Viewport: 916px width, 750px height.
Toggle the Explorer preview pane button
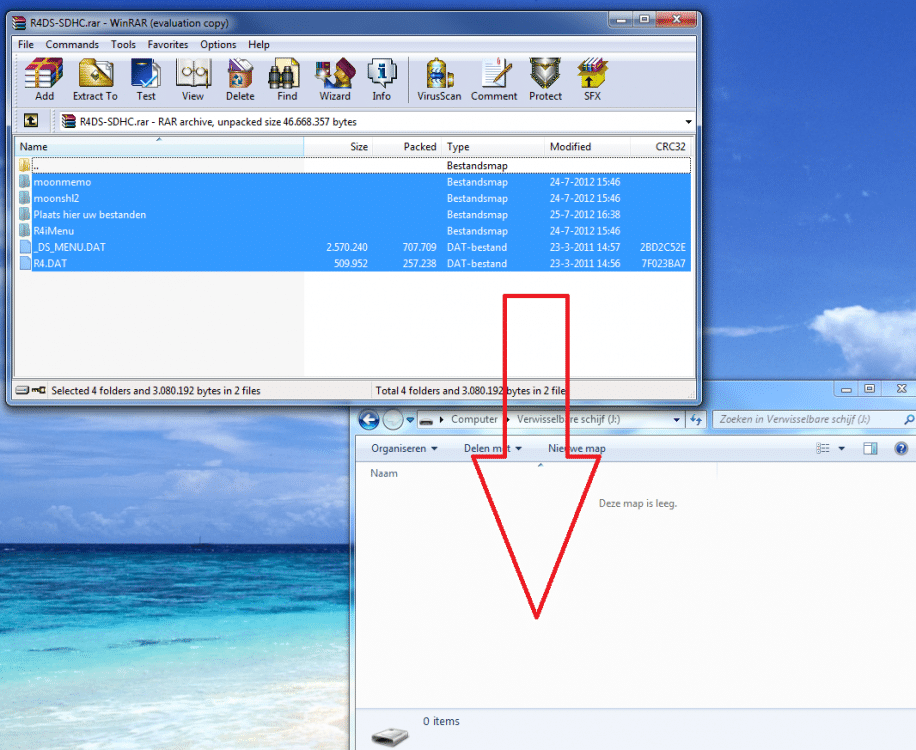point(870,449)
